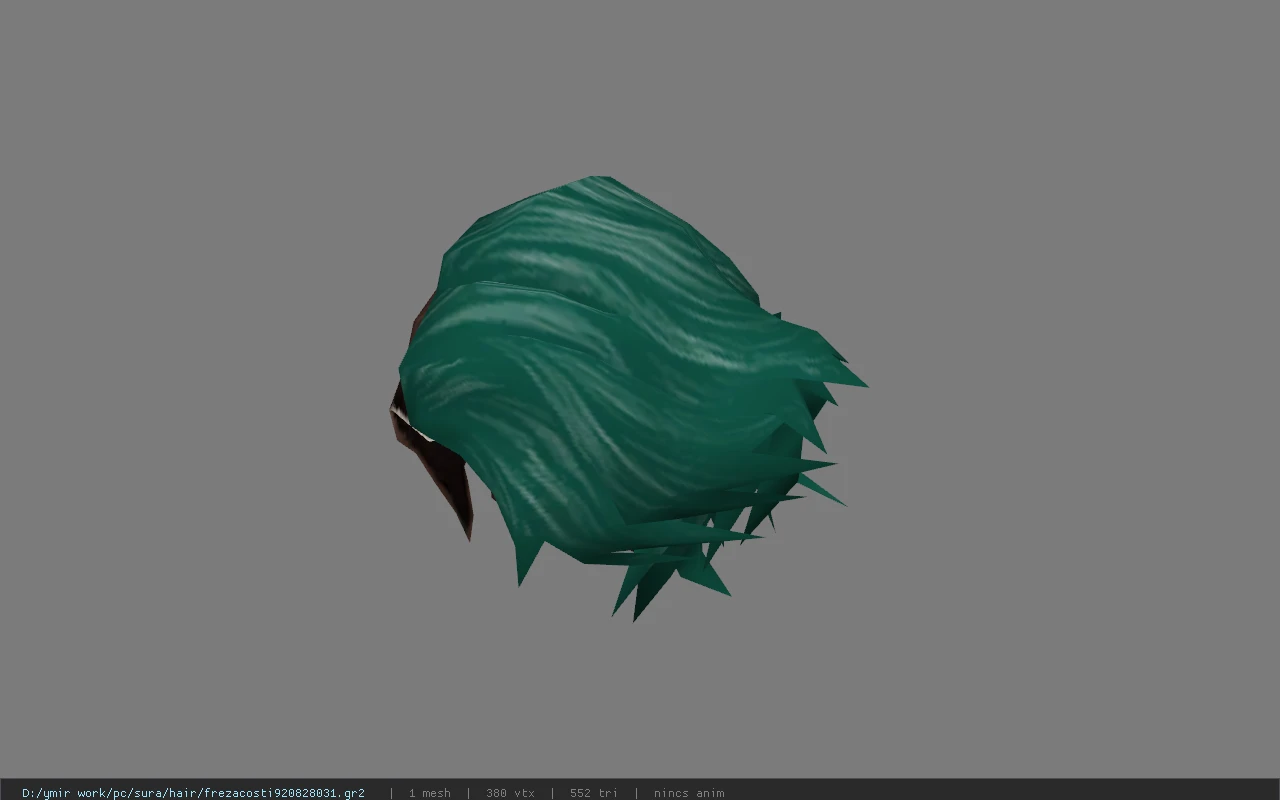The image size is (1280, 800).
Task: Click the "552 tri" triangle count
Action: 594,793
